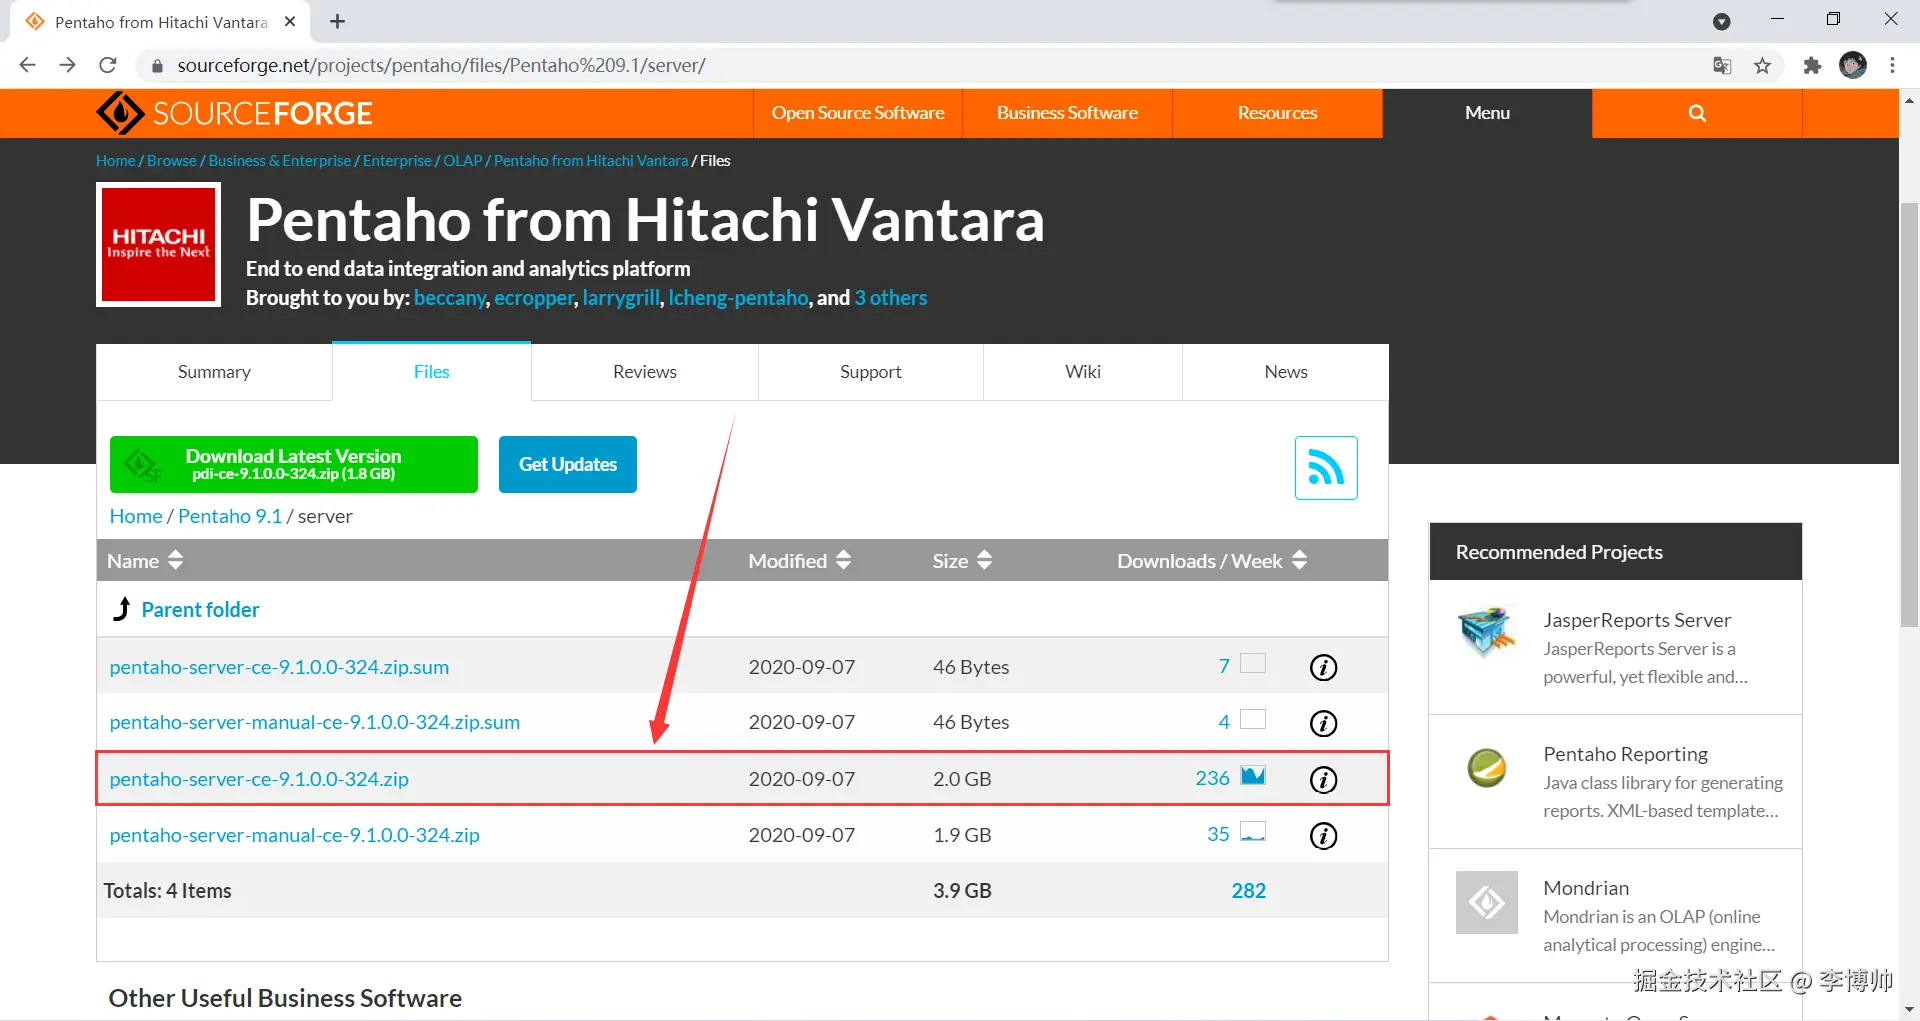
Task: Switch to the Summary tab
Action: (214, 372)
